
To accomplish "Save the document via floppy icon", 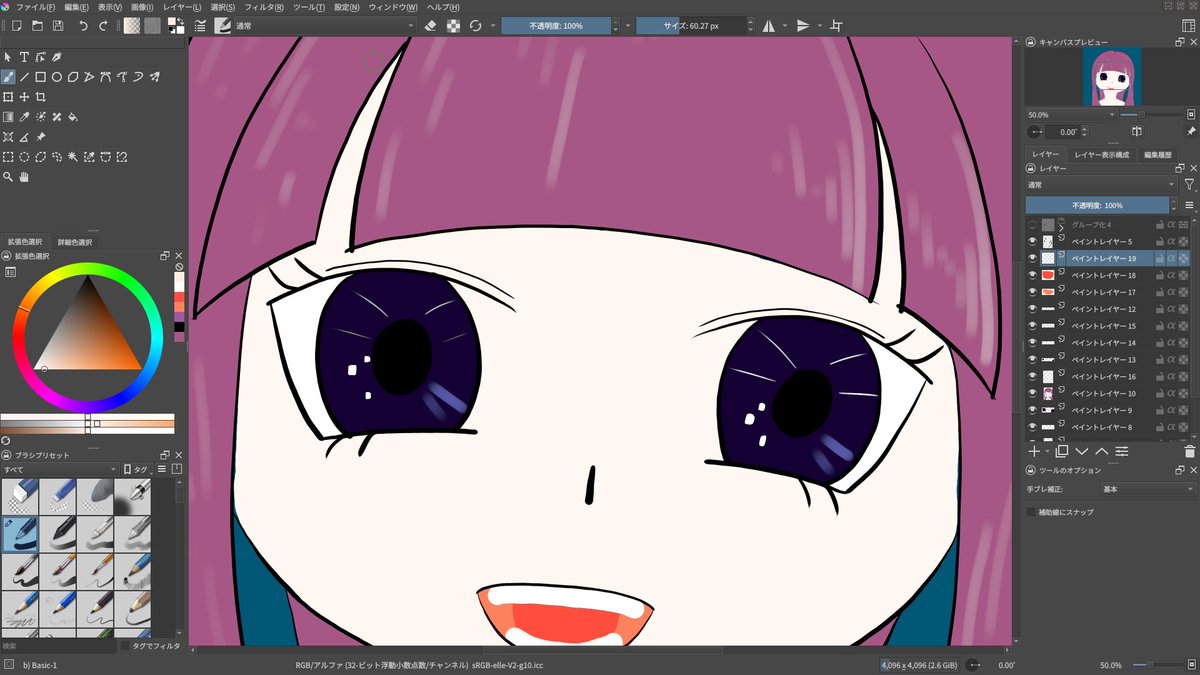I will (58, 25).
